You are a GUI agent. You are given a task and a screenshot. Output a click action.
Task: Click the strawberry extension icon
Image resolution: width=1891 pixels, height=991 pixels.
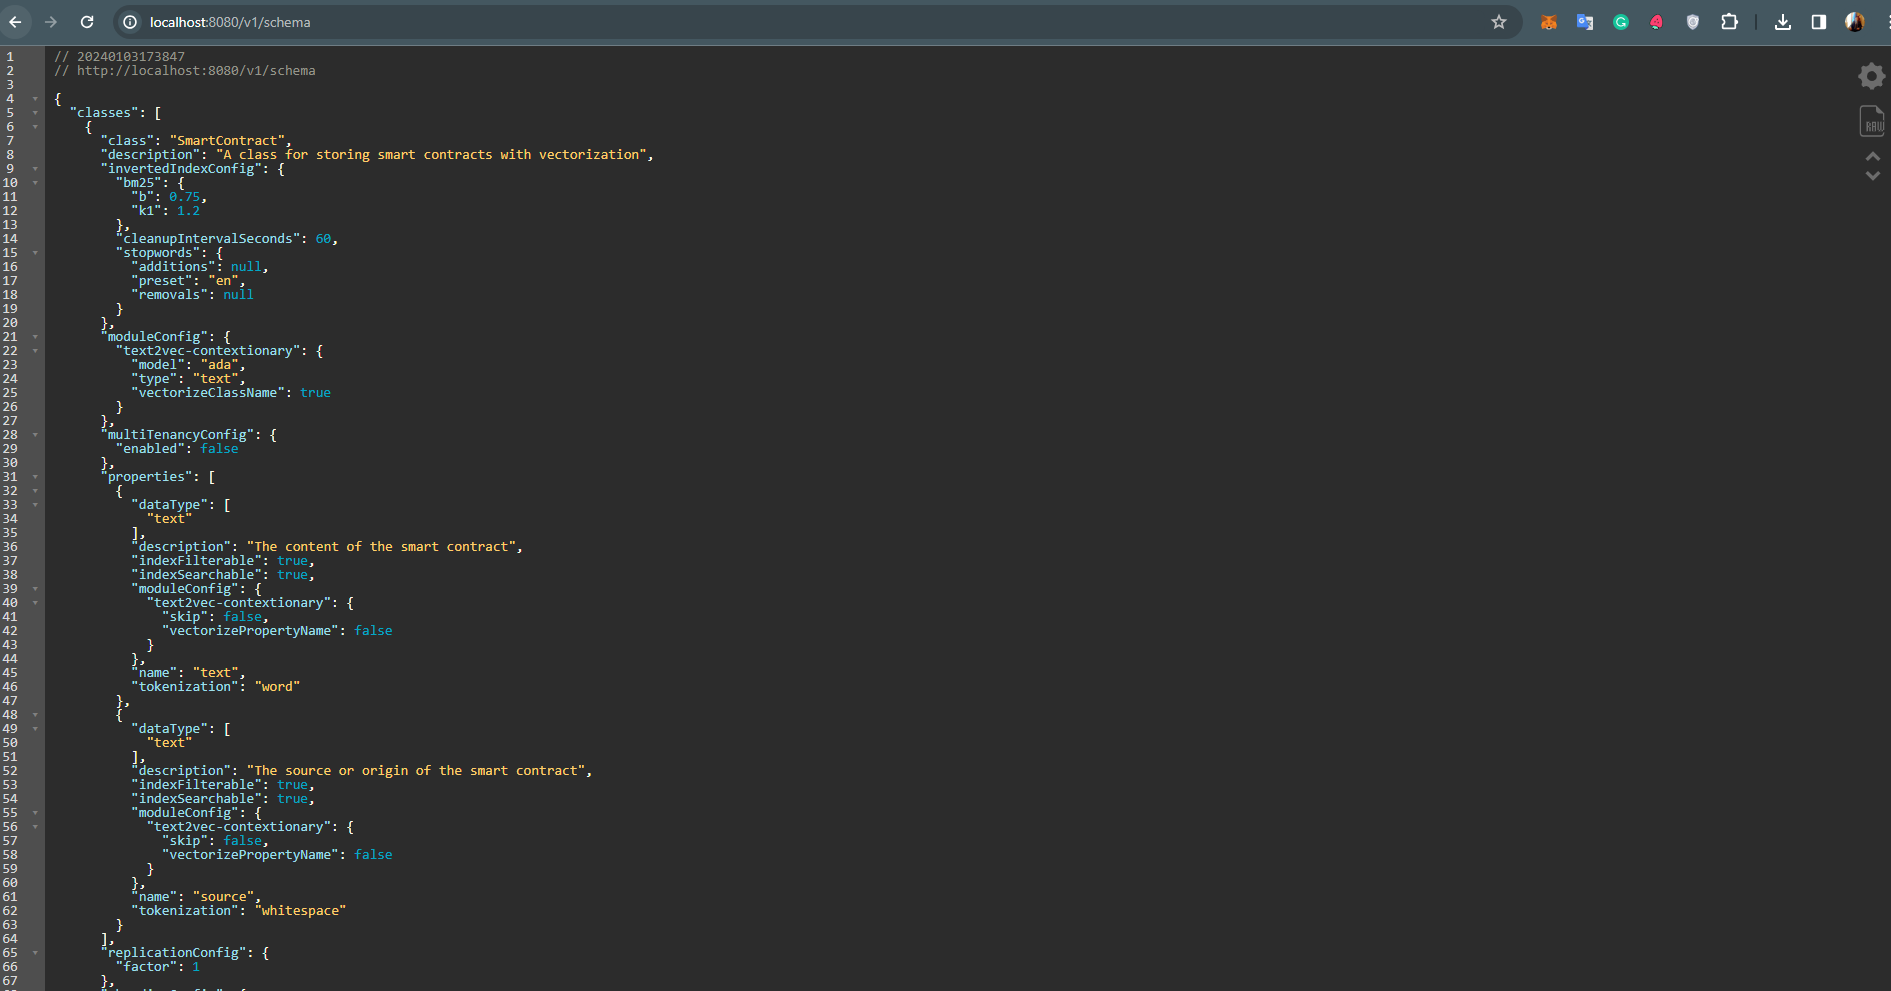[x=1656, y=22]
